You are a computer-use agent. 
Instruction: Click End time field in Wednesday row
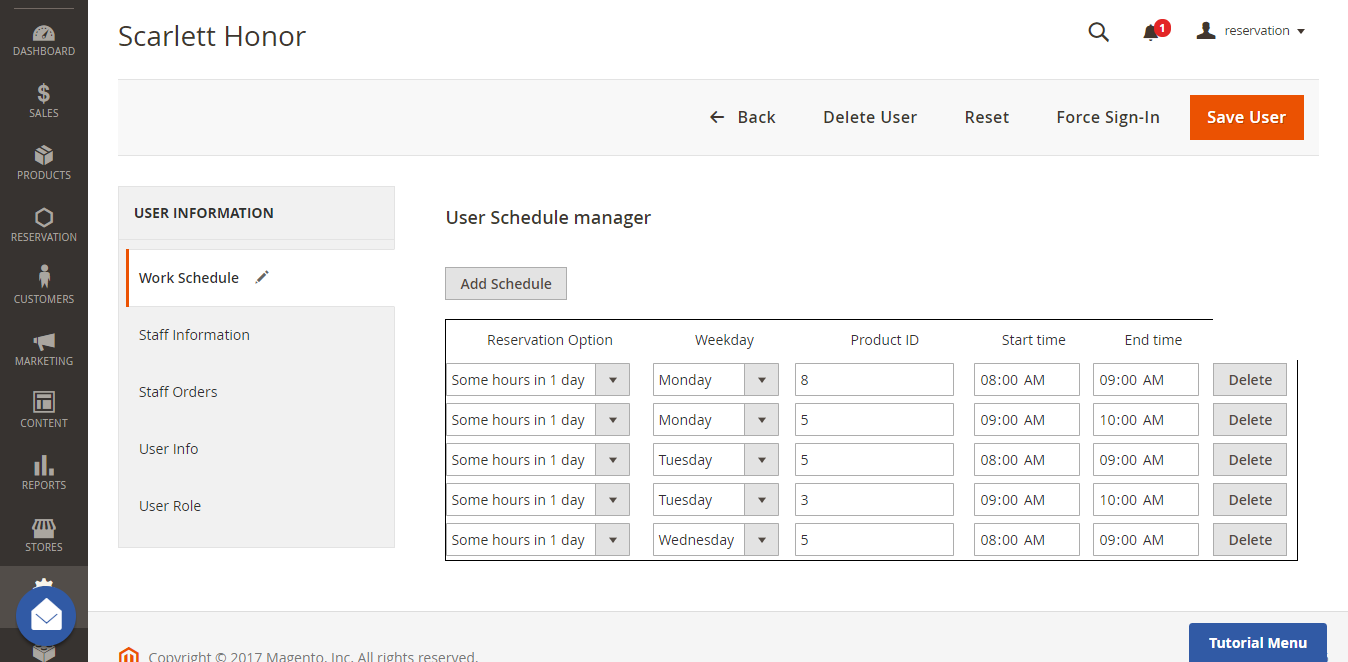[x=1146, y=540]
